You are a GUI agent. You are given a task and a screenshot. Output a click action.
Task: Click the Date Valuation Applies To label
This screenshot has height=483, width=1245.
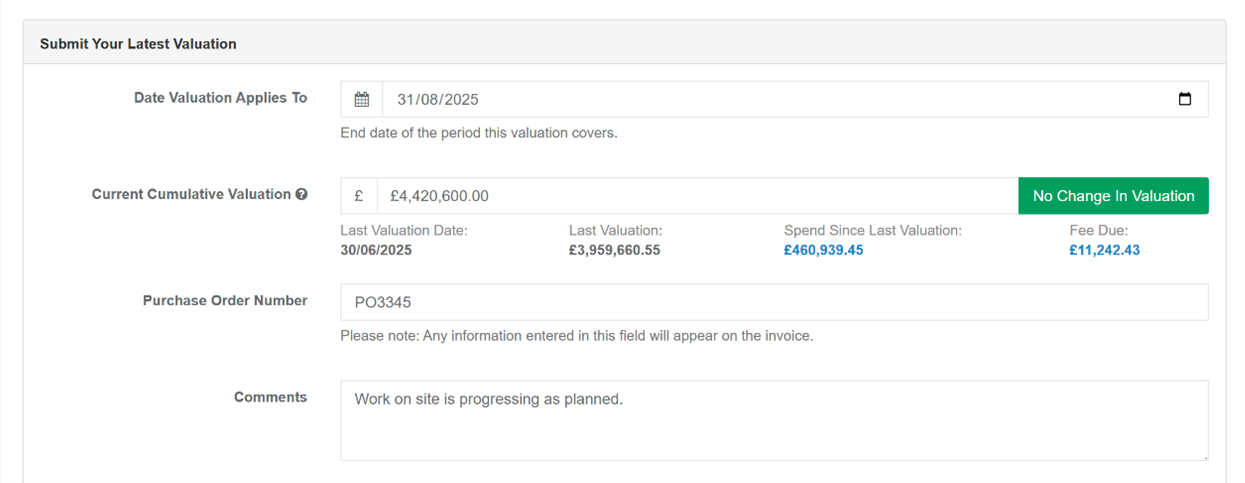(220, 98)
